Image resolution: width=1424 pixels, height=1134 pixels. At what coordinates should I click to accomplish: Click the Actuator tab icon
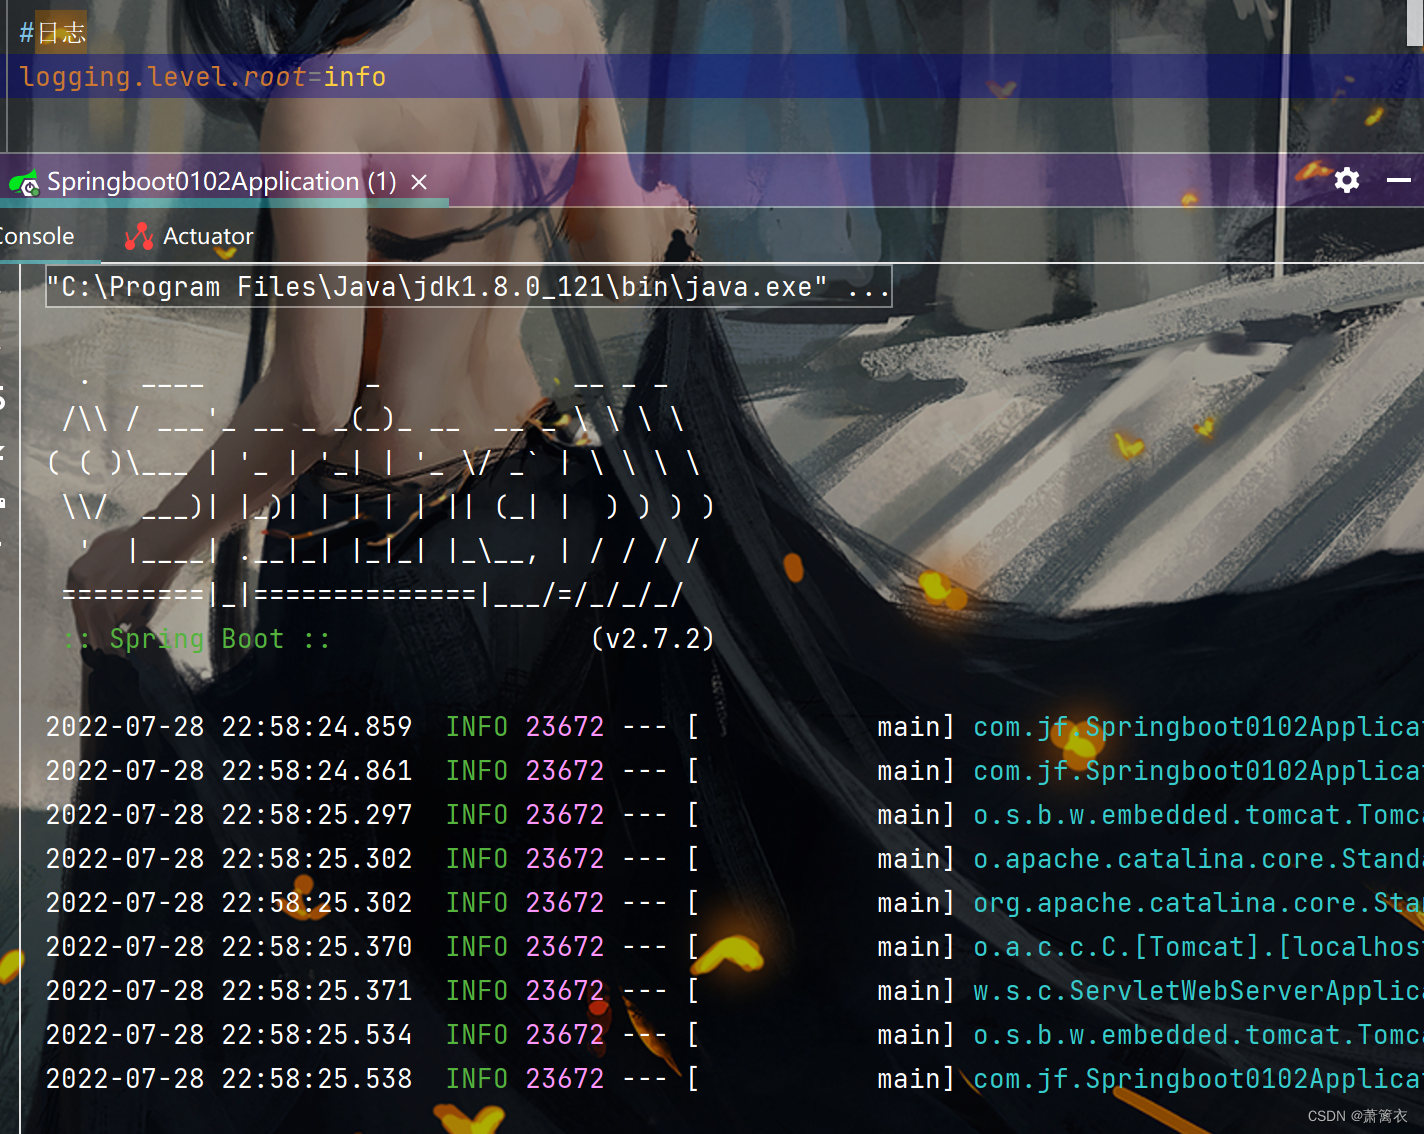(139, 236)
